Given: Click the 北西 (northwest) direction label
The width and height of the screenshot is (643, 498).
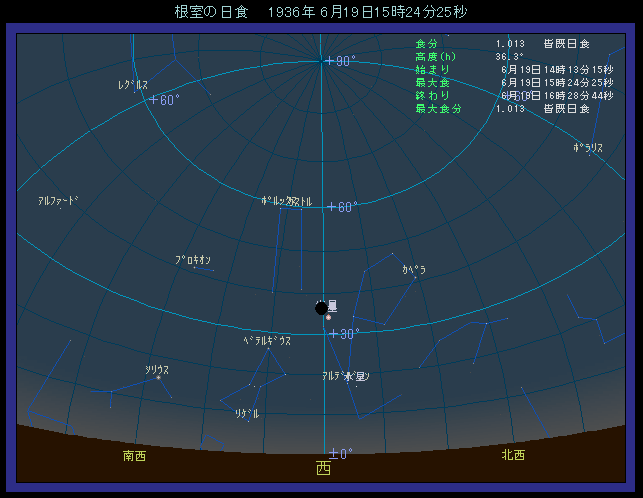Looking at the screenshot, I should (512, 455).
